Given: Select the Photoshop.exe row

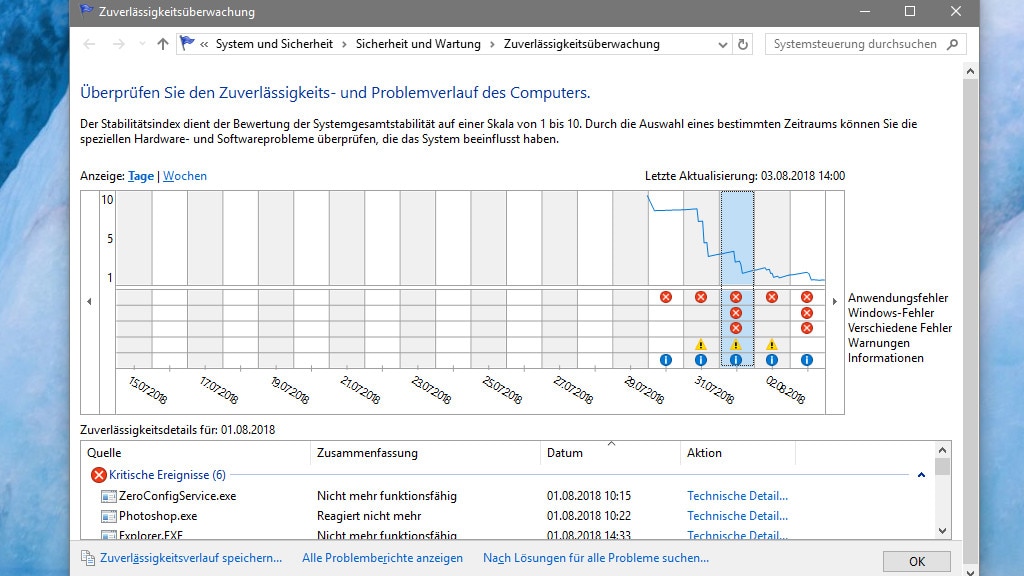Looking at the screenshot, I should (509, 516).
